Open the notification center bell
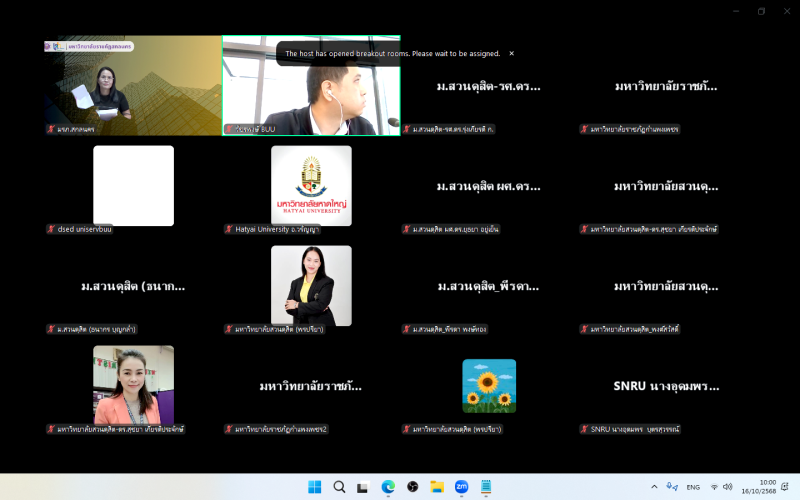 (x=783, y=487)
